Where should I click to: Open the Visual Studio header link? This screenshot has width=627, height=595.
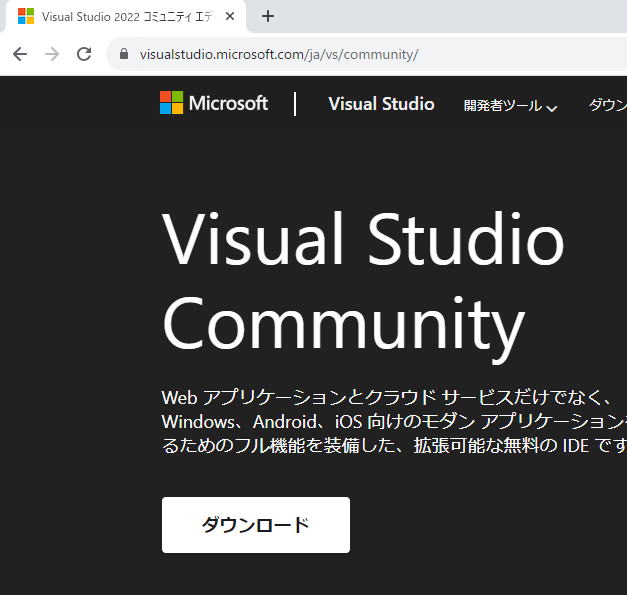coord(381,104)
